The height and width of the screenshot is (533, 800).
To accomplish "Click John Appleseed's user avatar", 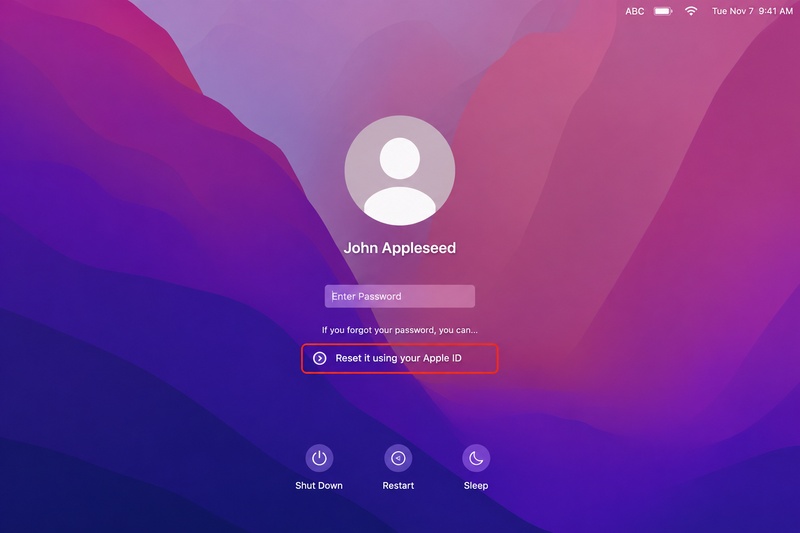I will [399, 170].
